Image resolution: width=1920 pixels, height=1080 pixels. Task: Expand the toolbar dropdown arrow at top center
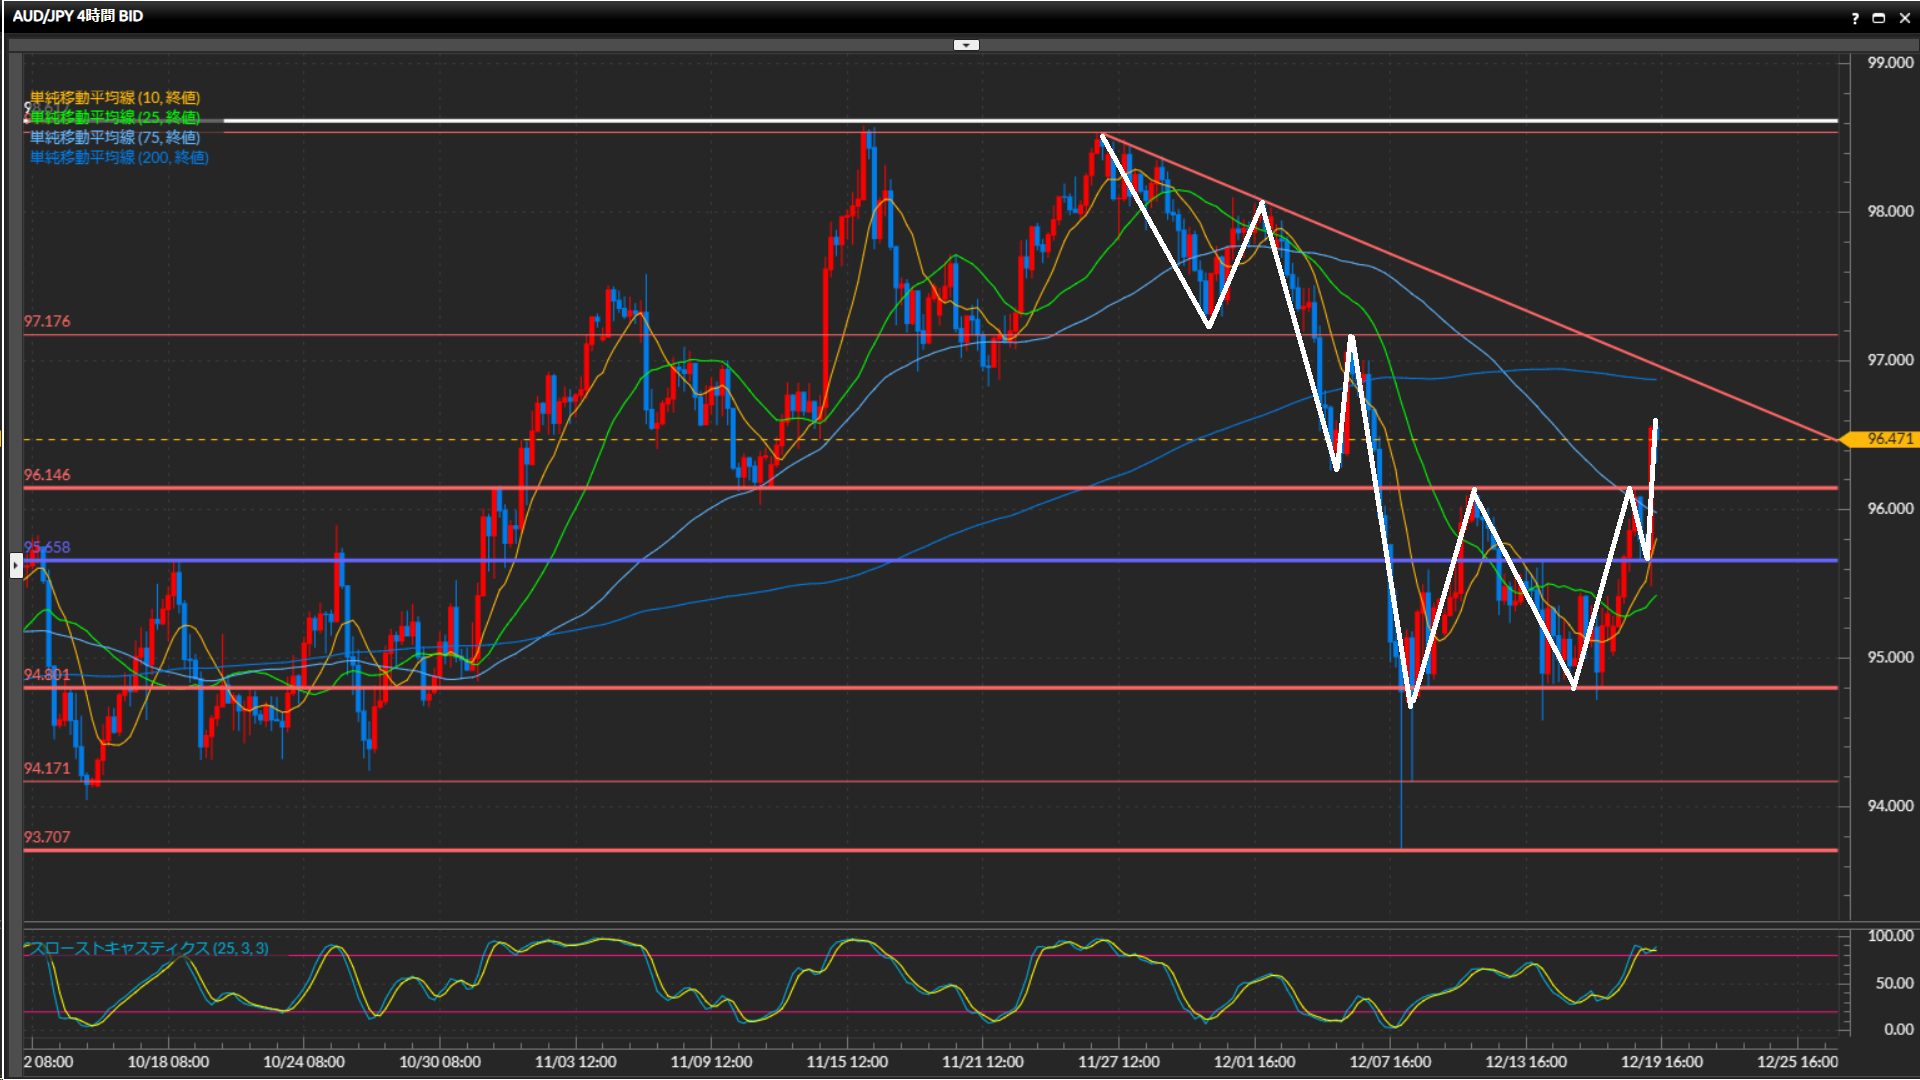[x=966, y=45]
